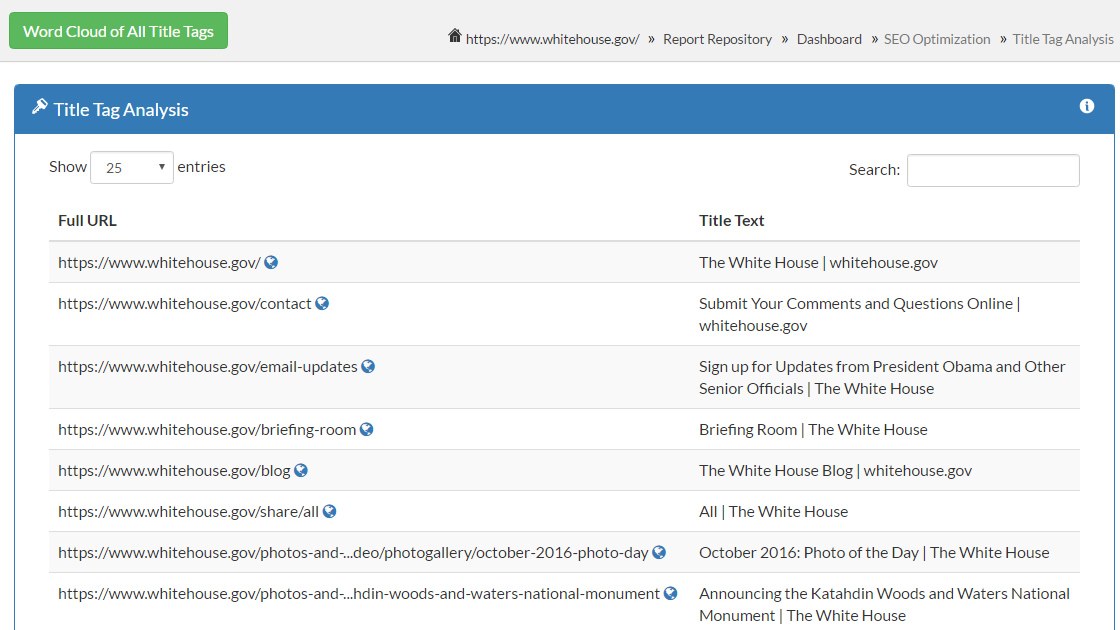Click the https://www.whitehouse.gov/briefing-room URL text
The image size is (1120, 630).
(206, 429)
